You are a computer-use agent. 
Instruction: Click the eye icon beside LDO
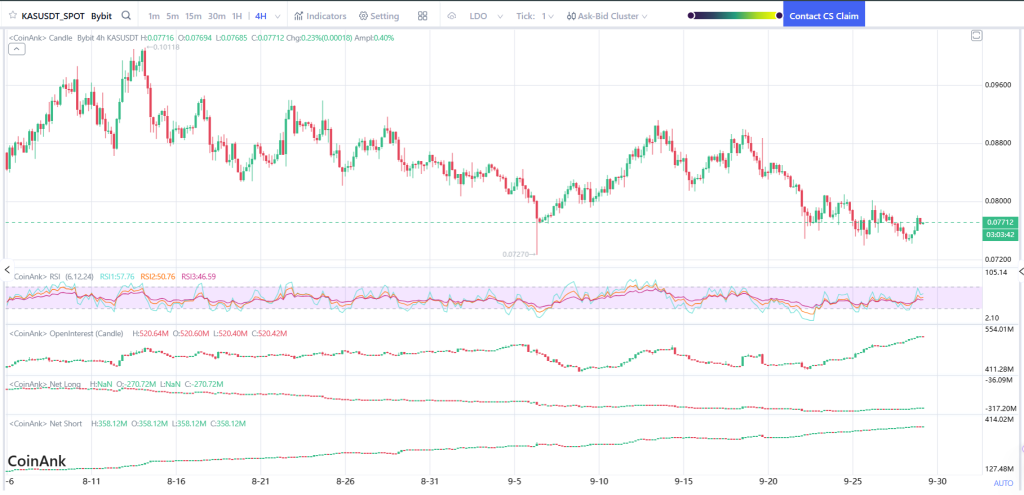click(452, 16)
